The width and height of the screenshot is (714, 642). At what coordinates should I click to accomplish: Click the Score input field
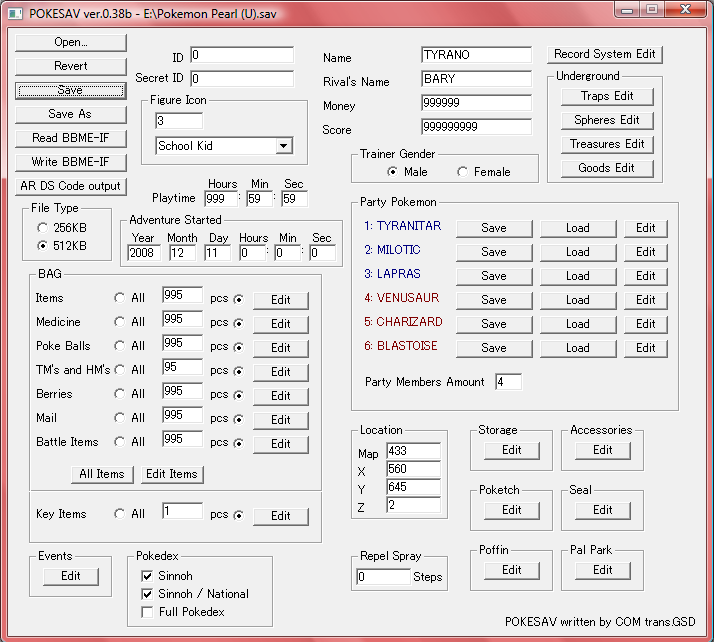[x=476, y=127]
